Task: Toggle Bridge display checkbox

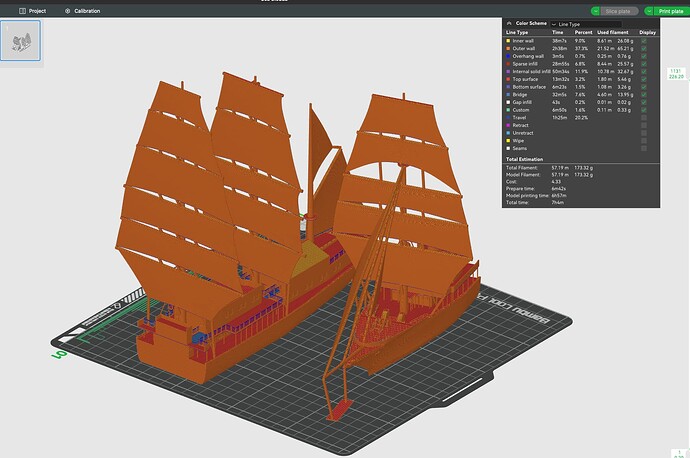Action: 644,95
